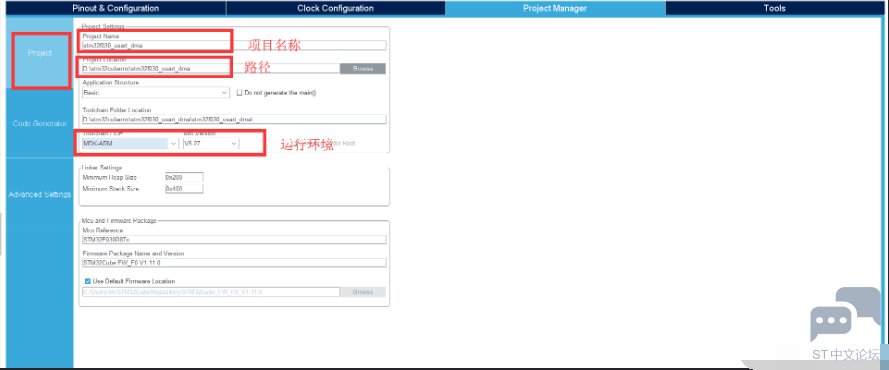Select the Project Manager tab
Image resolution: width=889 pixels, height=370 pixels.
555,8
